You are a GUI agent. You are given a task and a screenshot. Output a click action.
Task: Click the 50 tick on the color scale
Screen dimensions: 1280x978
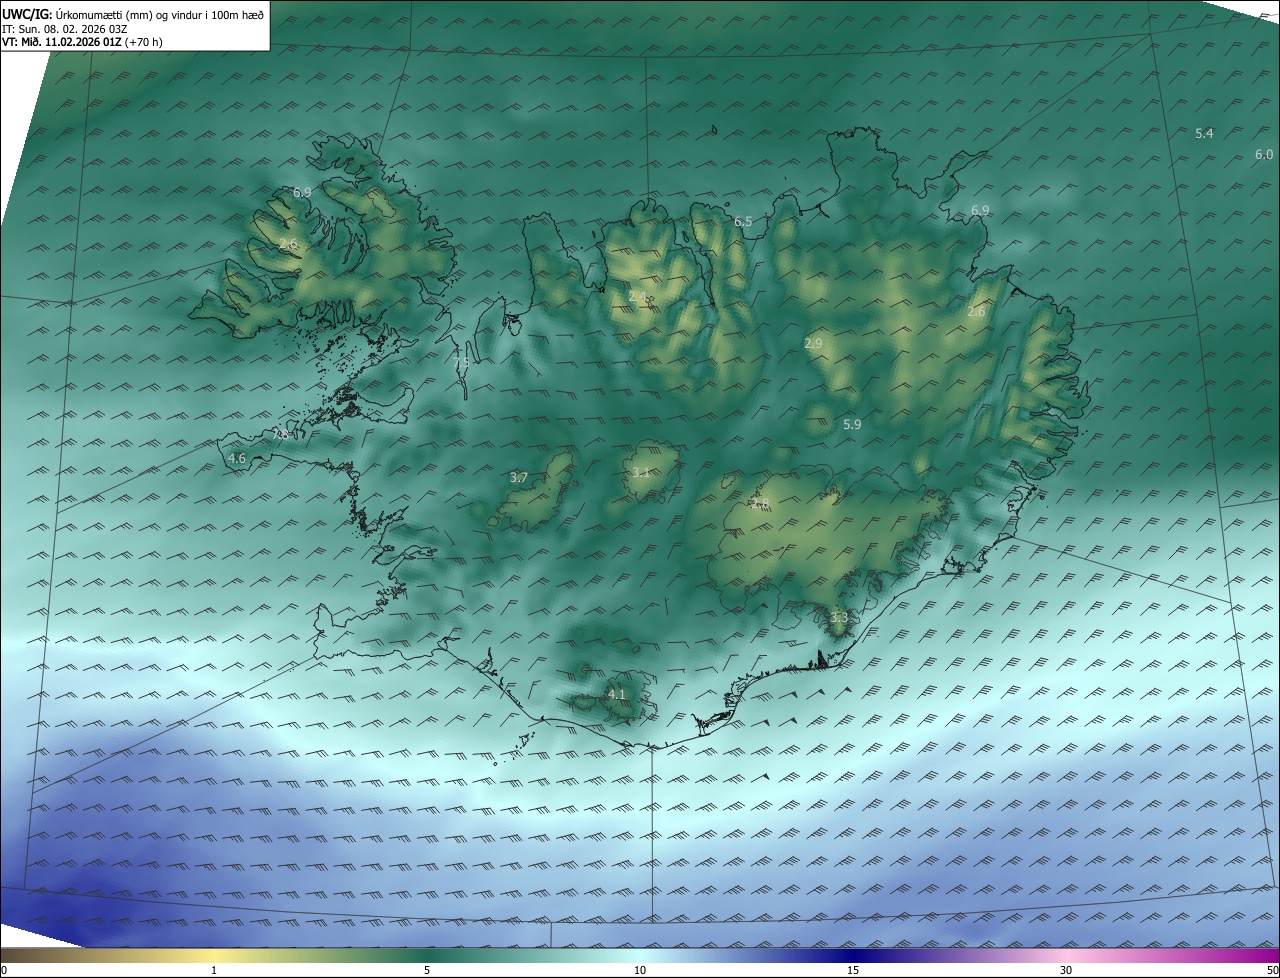coord(1272,970)
